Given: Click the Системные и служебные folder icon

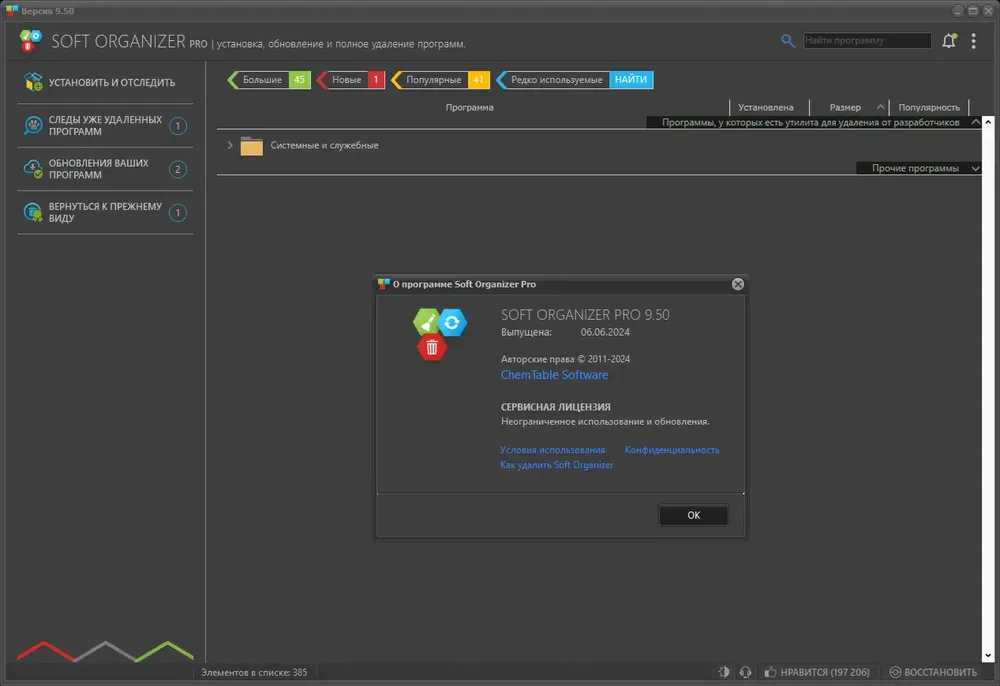Looking at the screenshot, I should tap(251, 146).
